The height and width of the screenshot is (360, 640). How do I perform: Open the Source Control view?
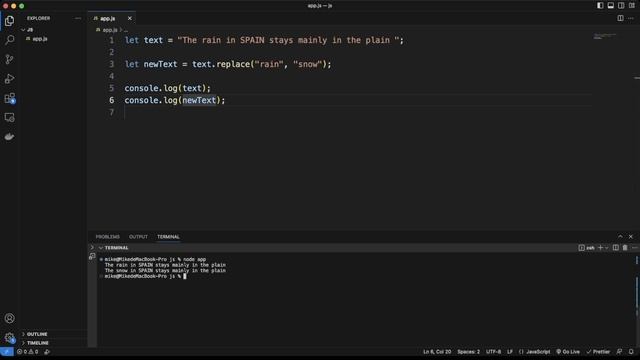(x=9, y=59)
